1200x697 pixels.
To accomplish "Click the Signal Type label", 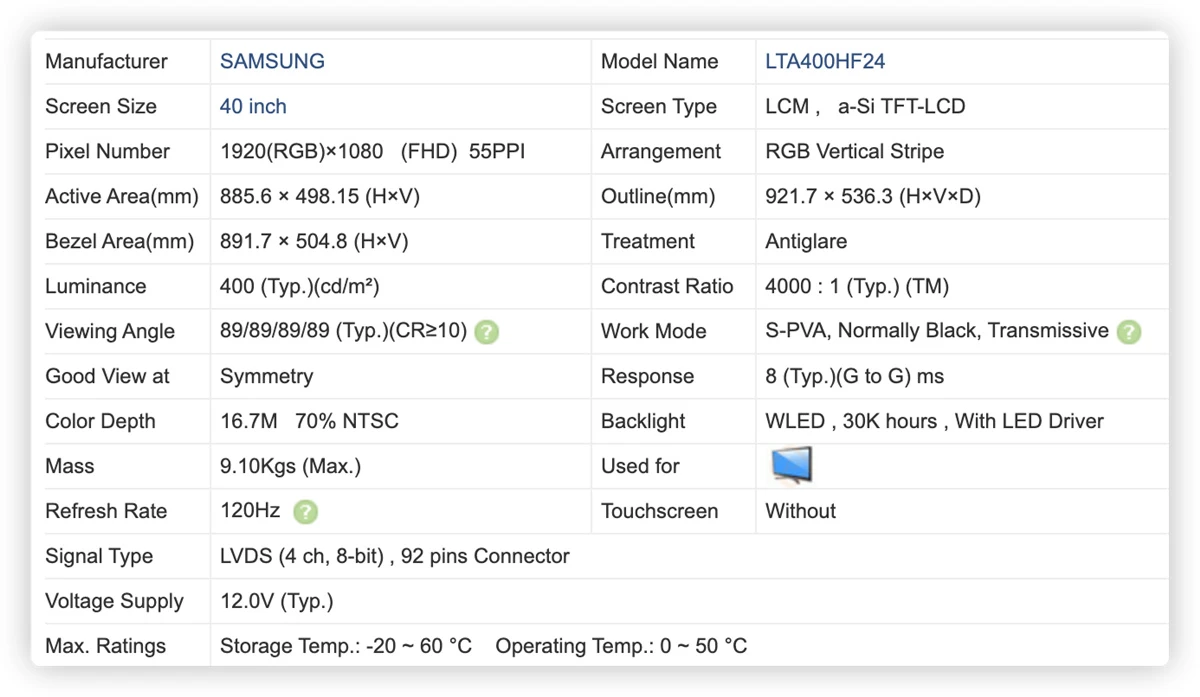I will [x=99, y=556].
